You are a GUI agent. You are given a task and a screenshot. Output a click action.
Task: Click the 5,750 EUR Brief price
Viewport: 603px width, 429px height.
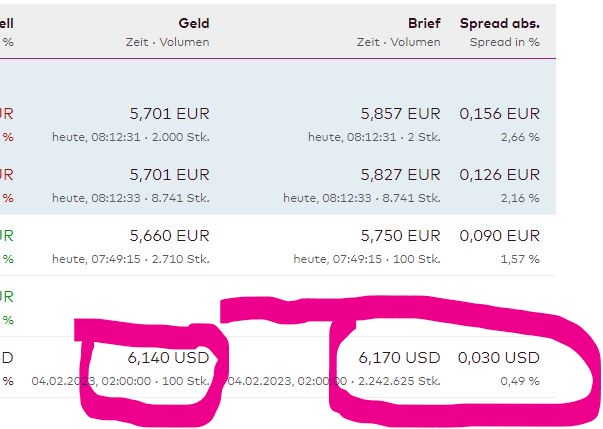[x=400, y=236]
